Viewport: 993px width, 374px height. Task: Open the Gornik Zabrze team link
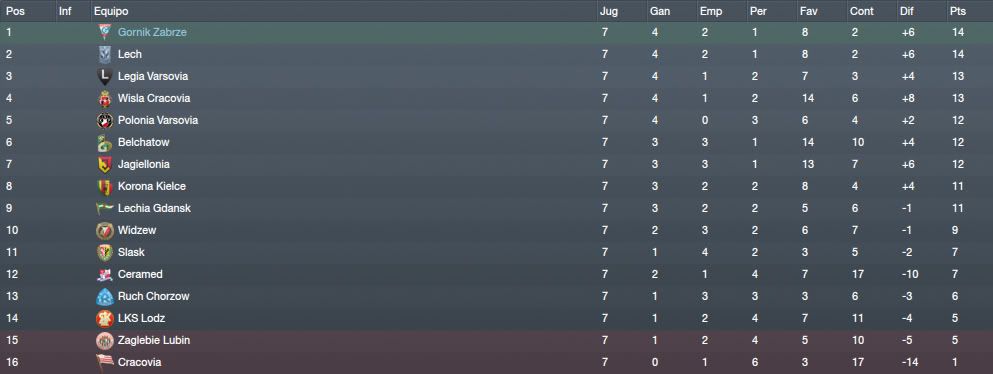pos(152,32)
